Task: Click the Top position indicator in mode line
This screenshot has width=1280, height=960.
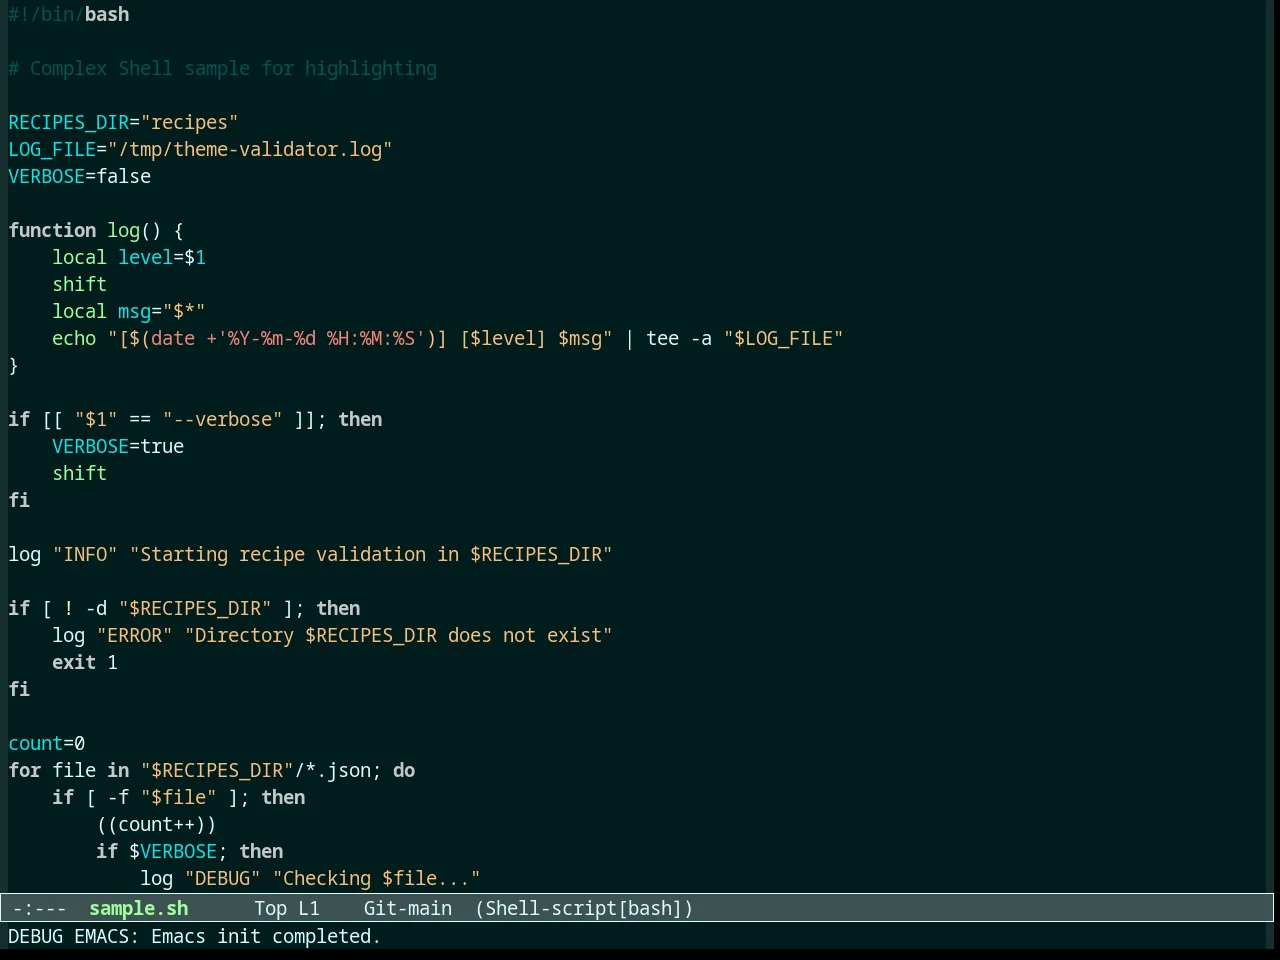Action: point(270,908)
